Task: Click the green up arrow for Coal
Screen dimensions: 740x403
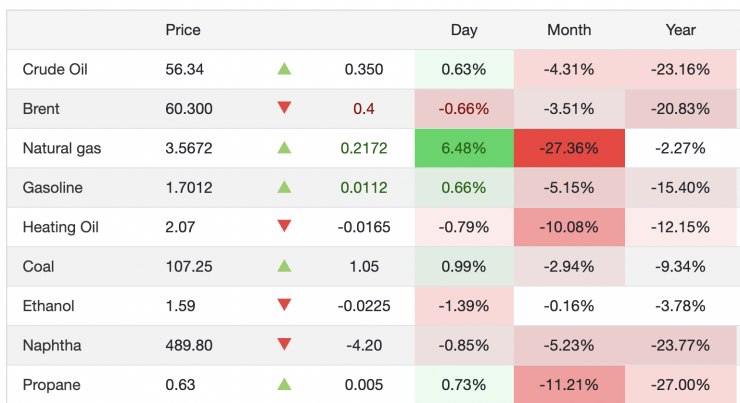Action: click(x=284, y=266)
